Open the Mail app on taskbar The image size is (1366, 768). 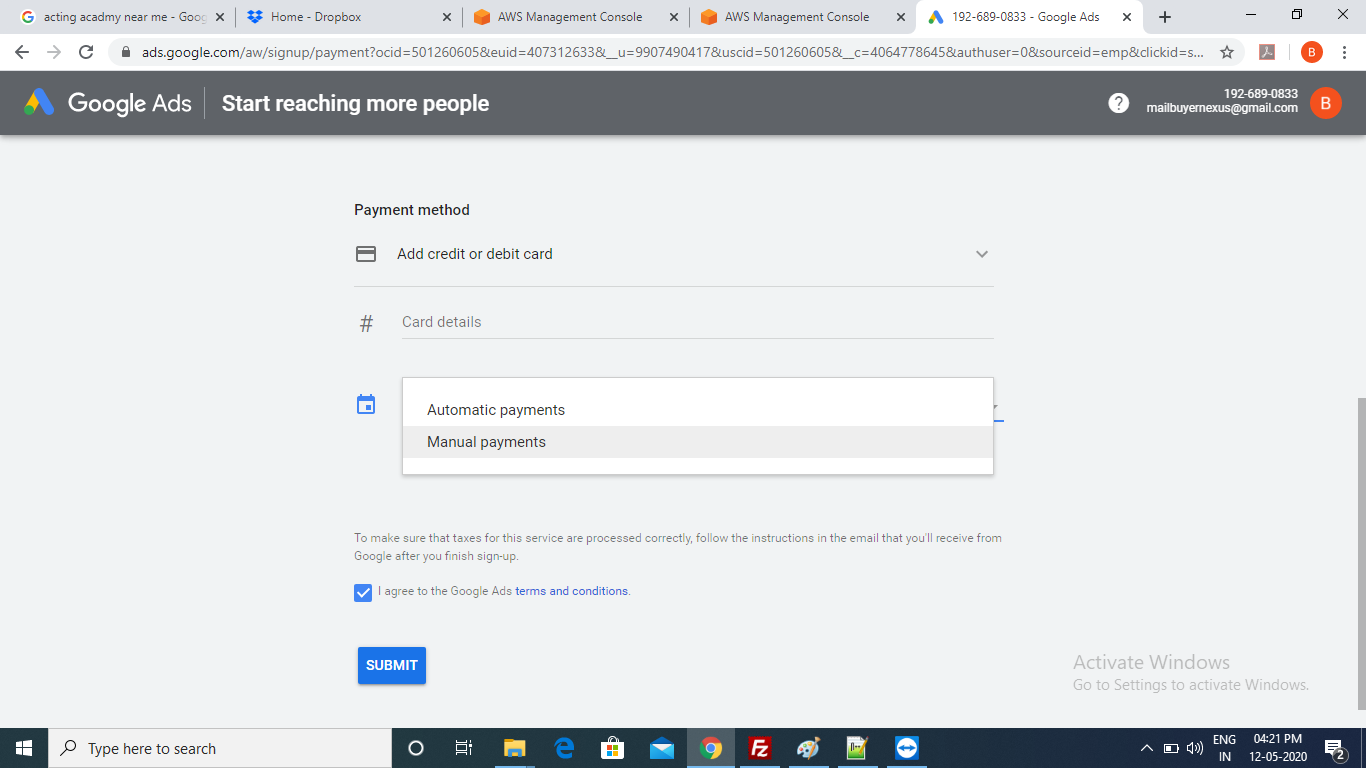pos(661,748)
